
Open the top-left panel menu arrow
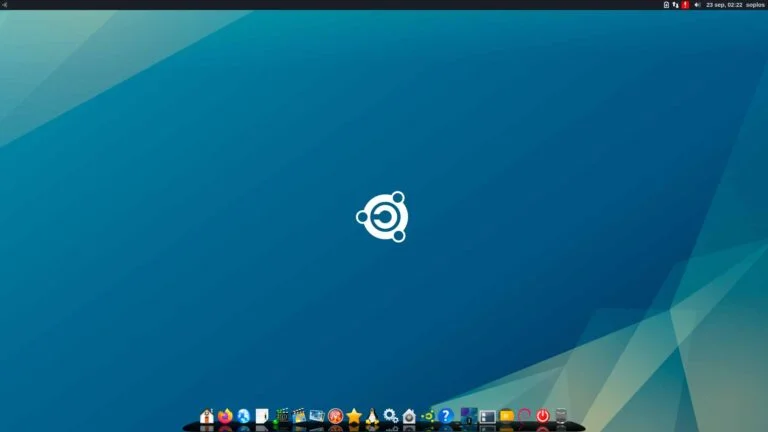point(4,5)
